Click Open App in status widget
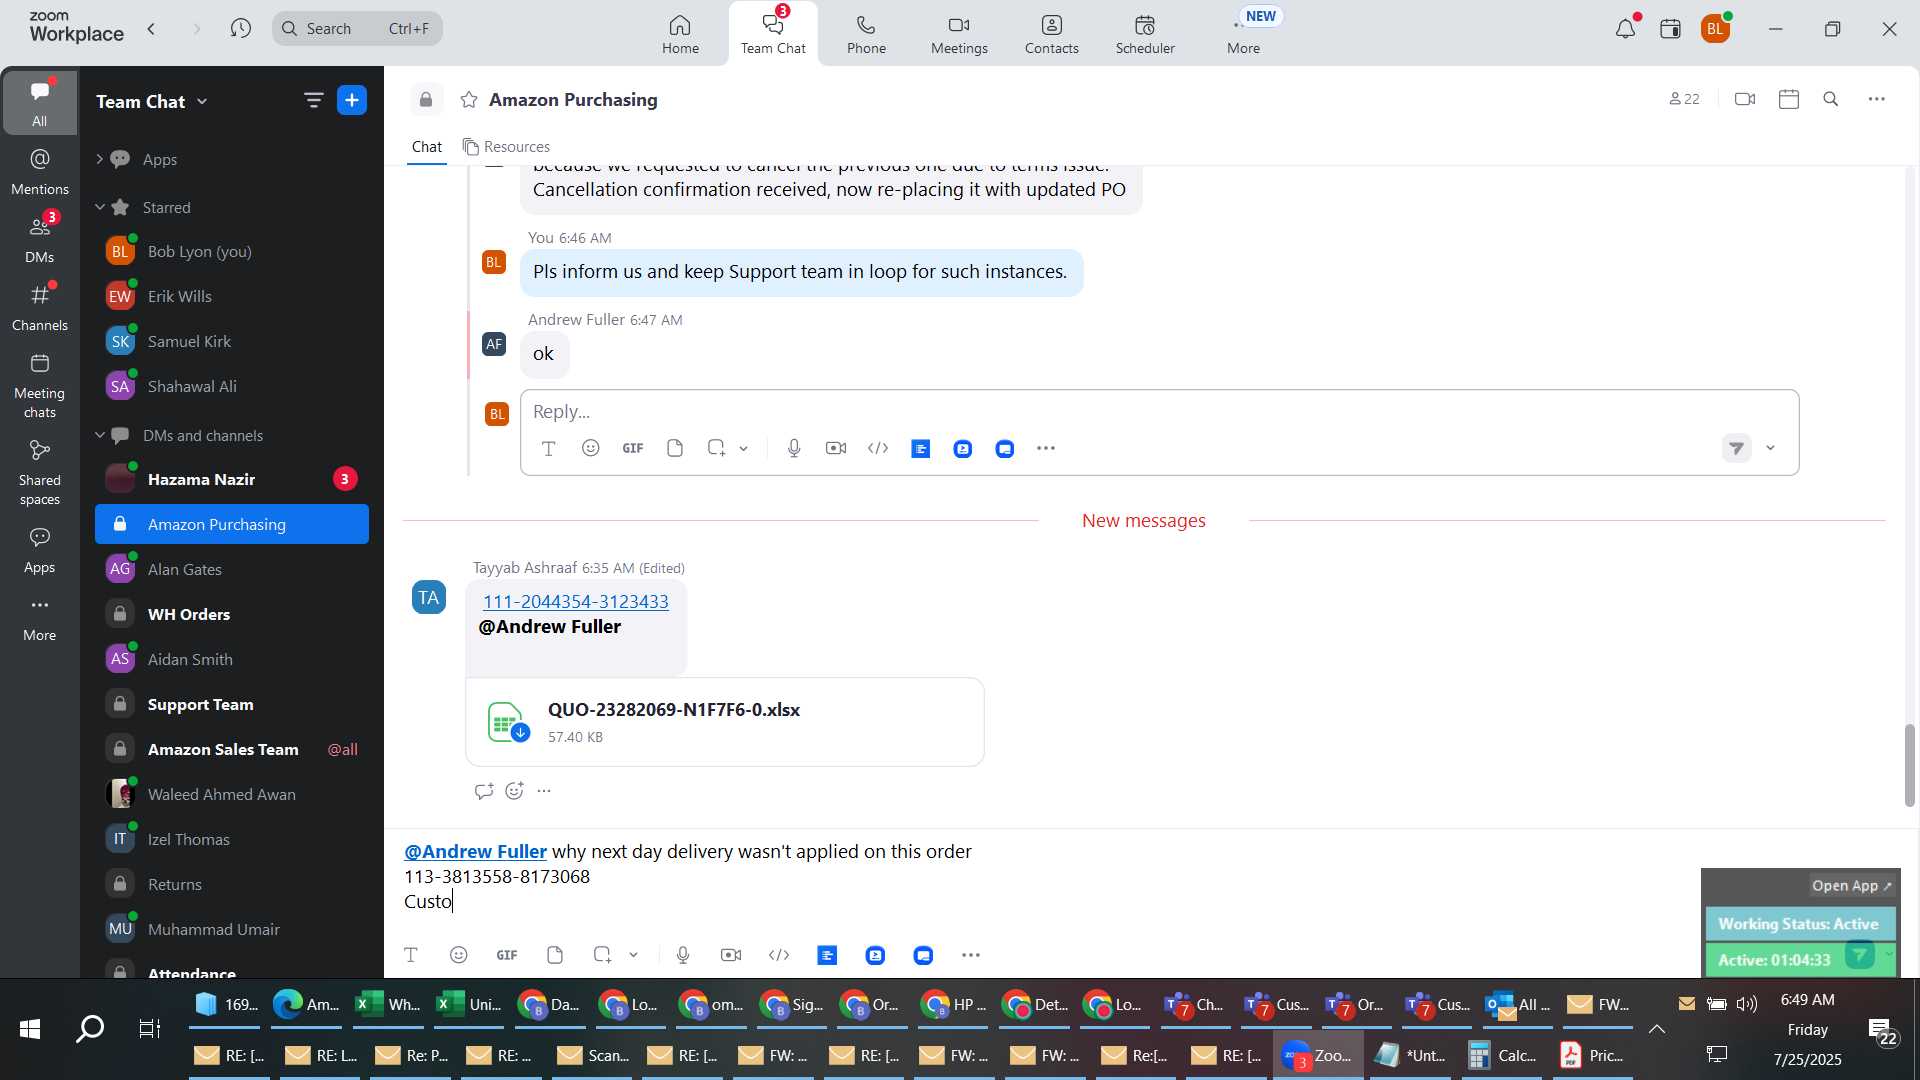Viewport: 1920px width, 1080px height. 1851,886
